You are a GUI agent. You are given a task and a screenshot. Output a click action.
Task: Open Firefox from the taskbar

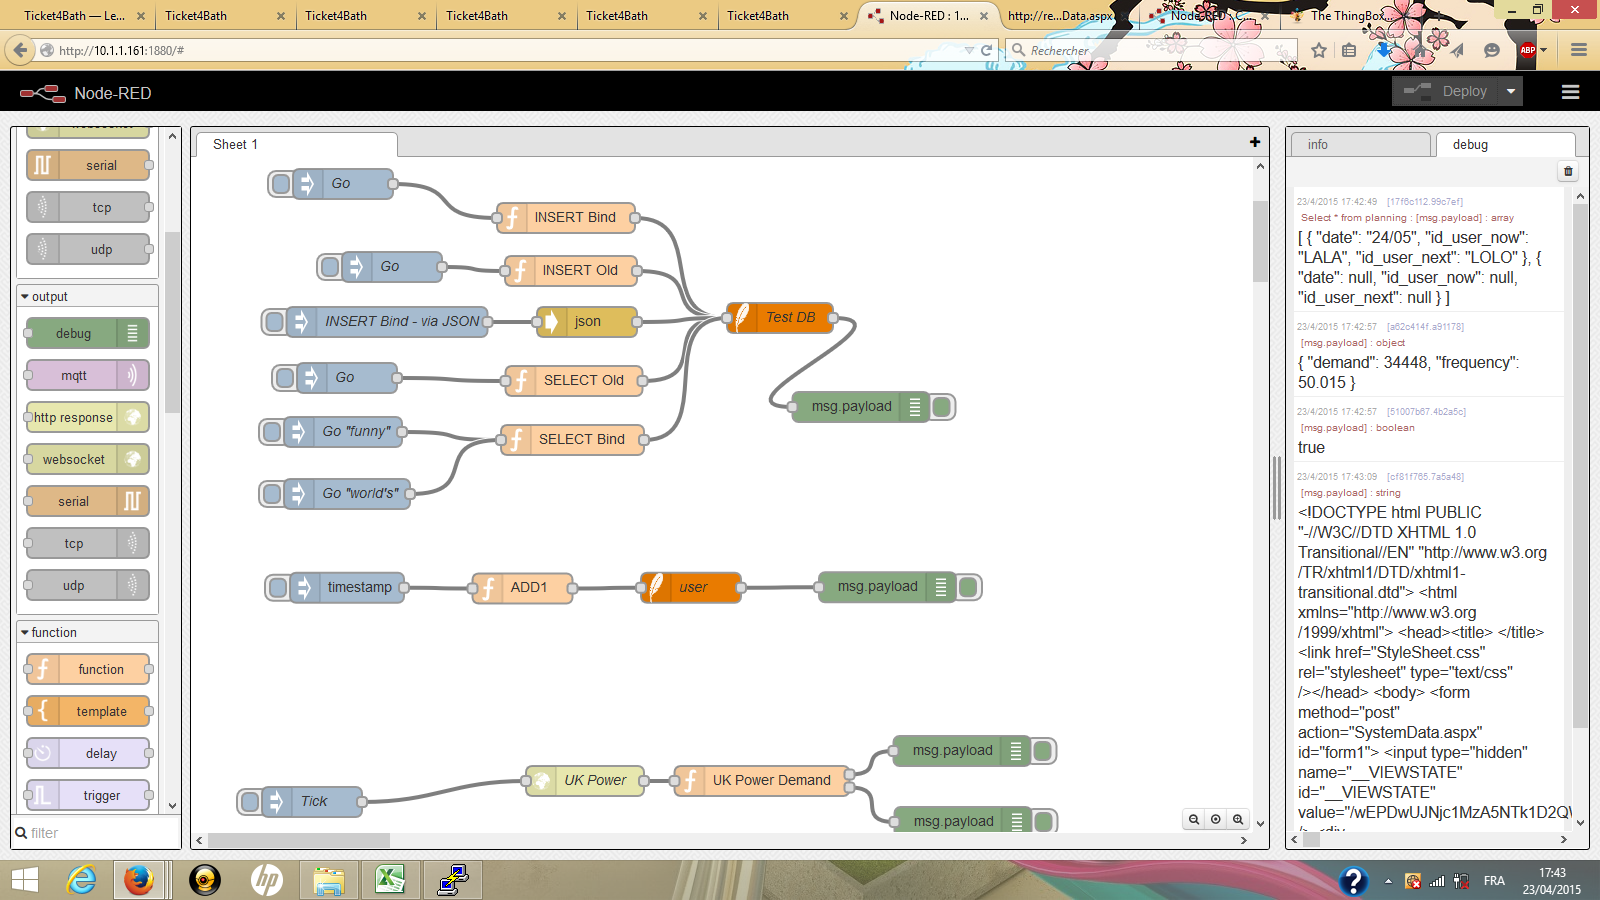click(138, 880)
